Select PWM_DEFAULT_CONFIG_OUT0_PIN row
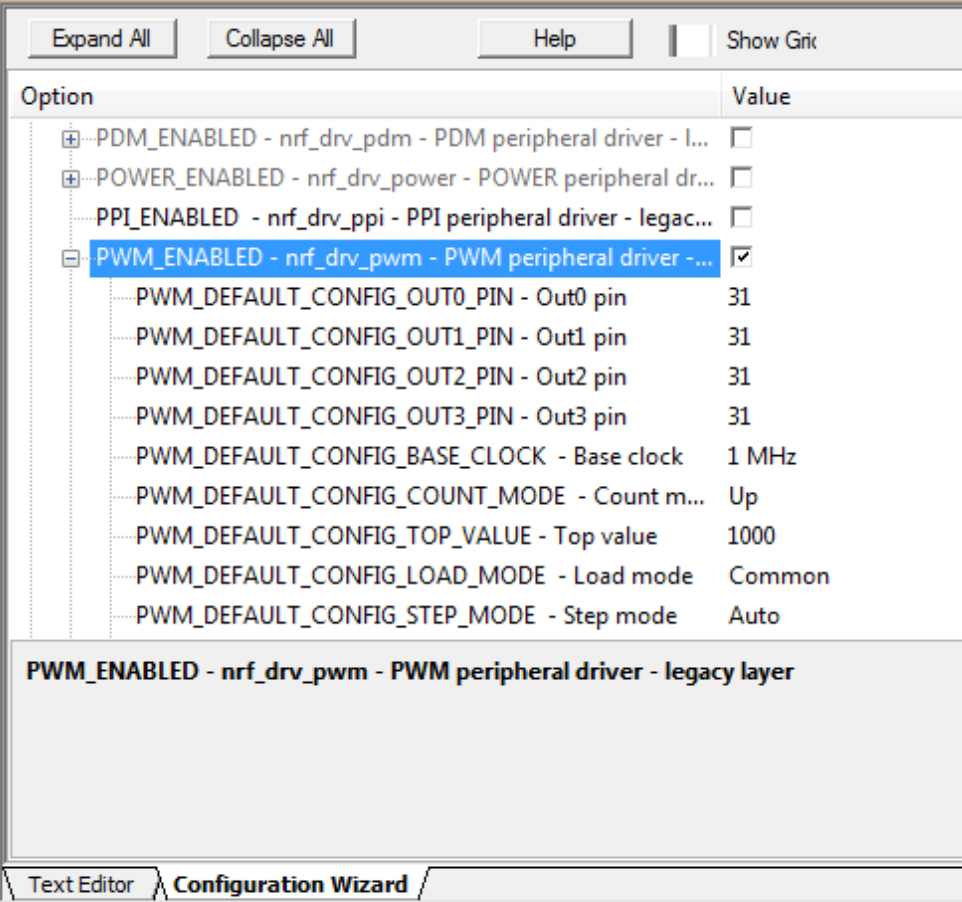Screen dimensions: 962x902 tap(380, 297)
